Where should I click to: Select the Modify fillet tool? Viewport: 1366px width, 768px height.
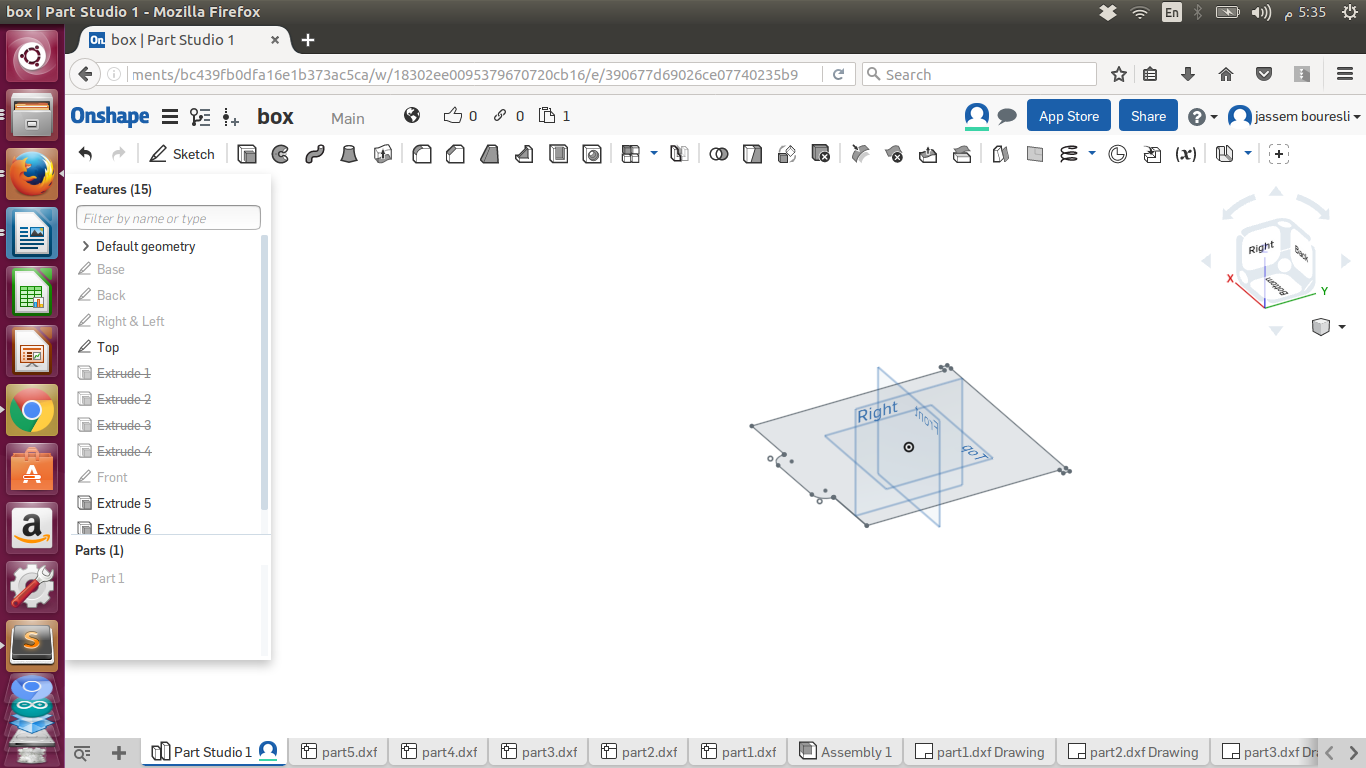pyautogui.click(x=860, y=154)
